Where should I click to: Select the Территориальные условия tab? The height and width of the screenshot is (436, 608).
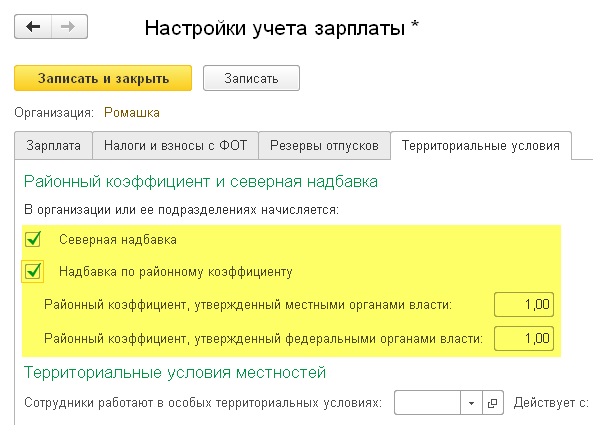pyautogui.click(x=481, y=145)
